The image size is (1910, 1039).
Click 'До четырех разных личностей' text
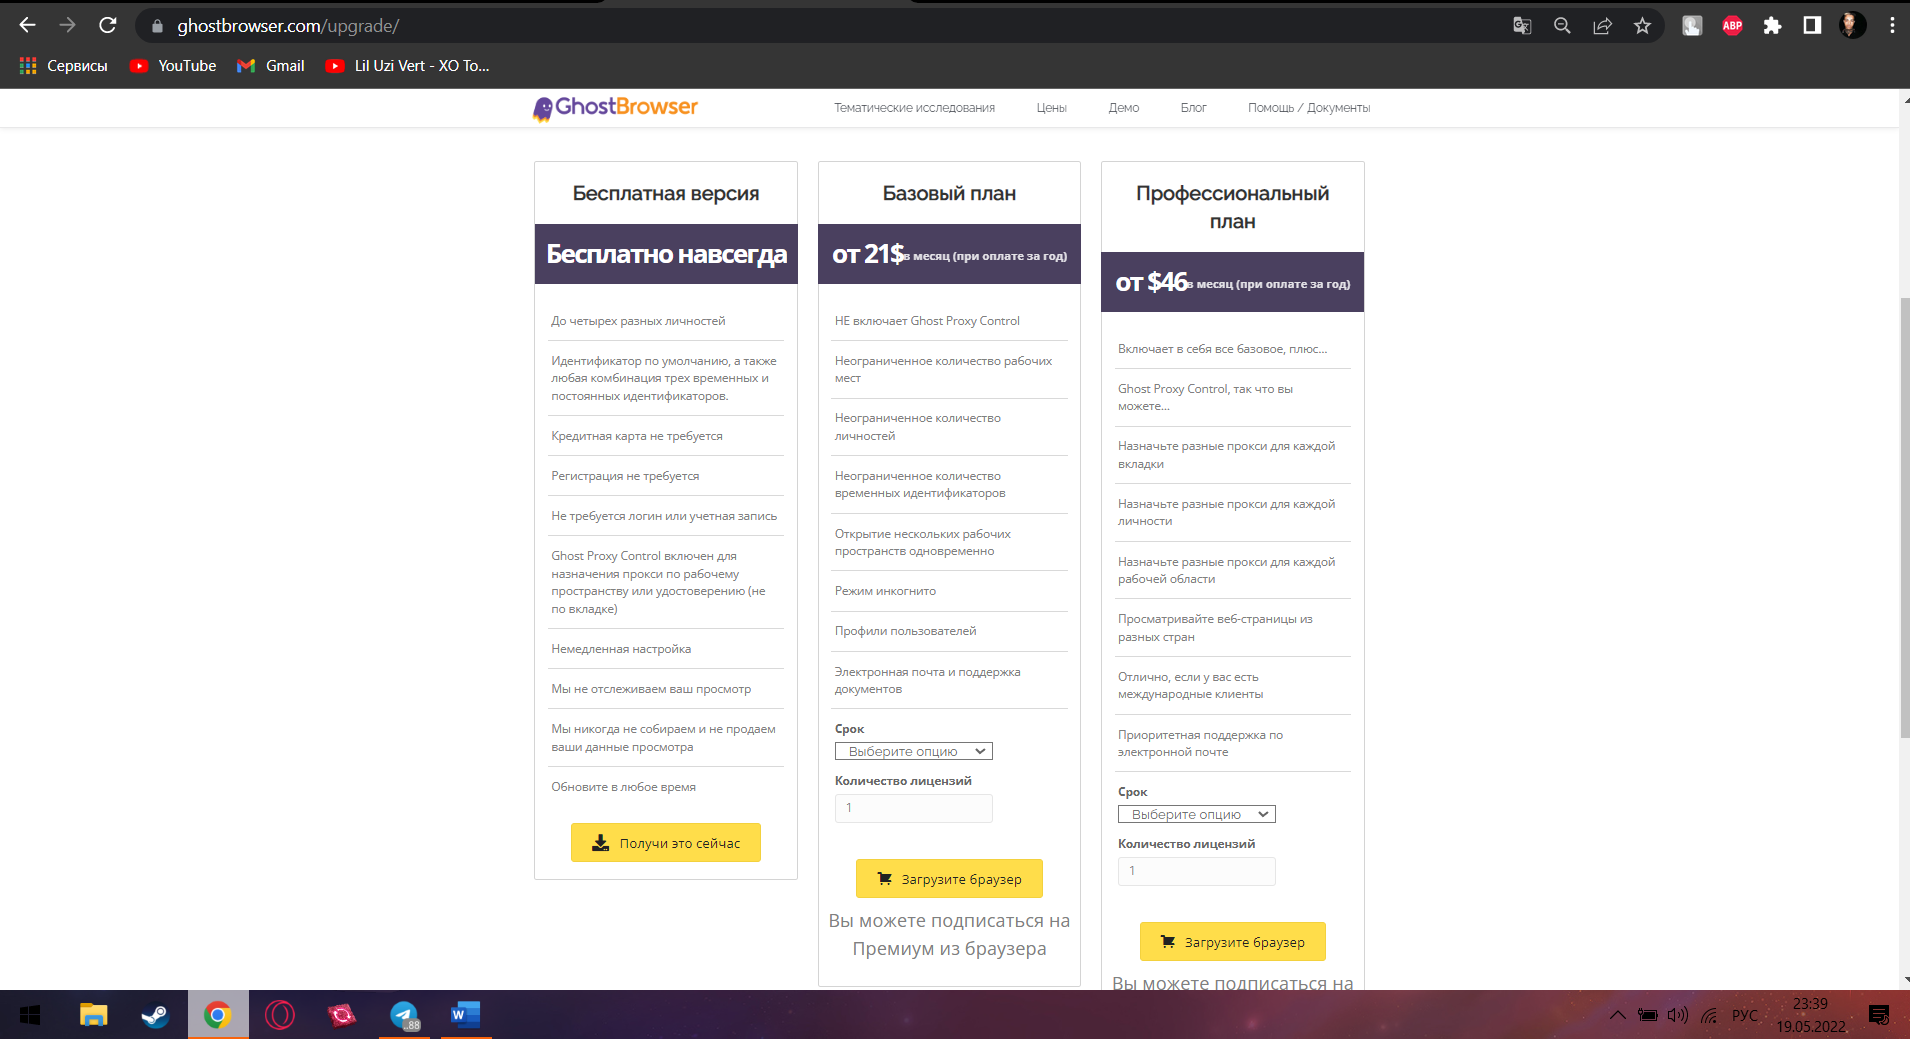[x=638, y=321]
